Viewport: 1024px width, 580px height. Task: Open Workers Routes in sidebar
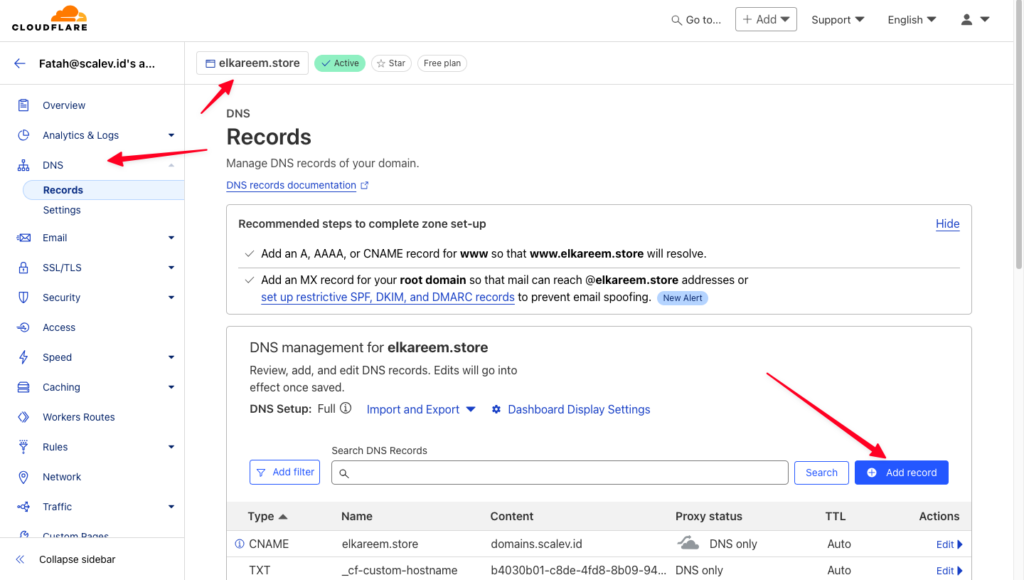[78, 417]
